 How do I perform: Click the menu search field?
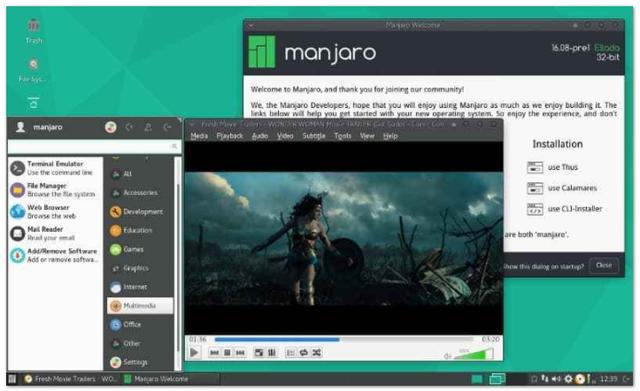[x=94, y=147]
